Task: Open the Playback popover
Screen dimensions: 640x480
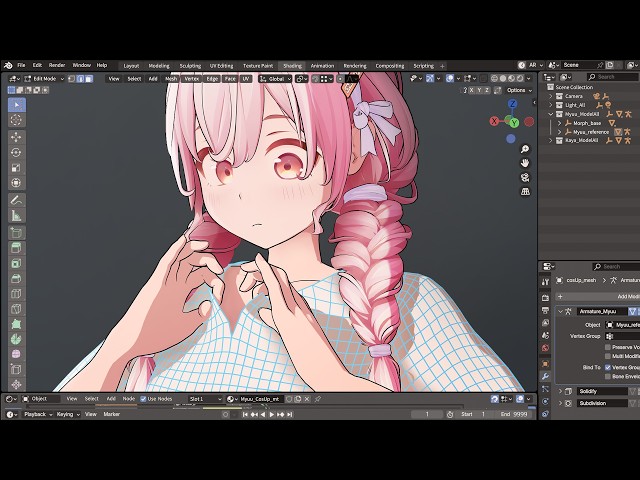Action: tap(38, 414)
